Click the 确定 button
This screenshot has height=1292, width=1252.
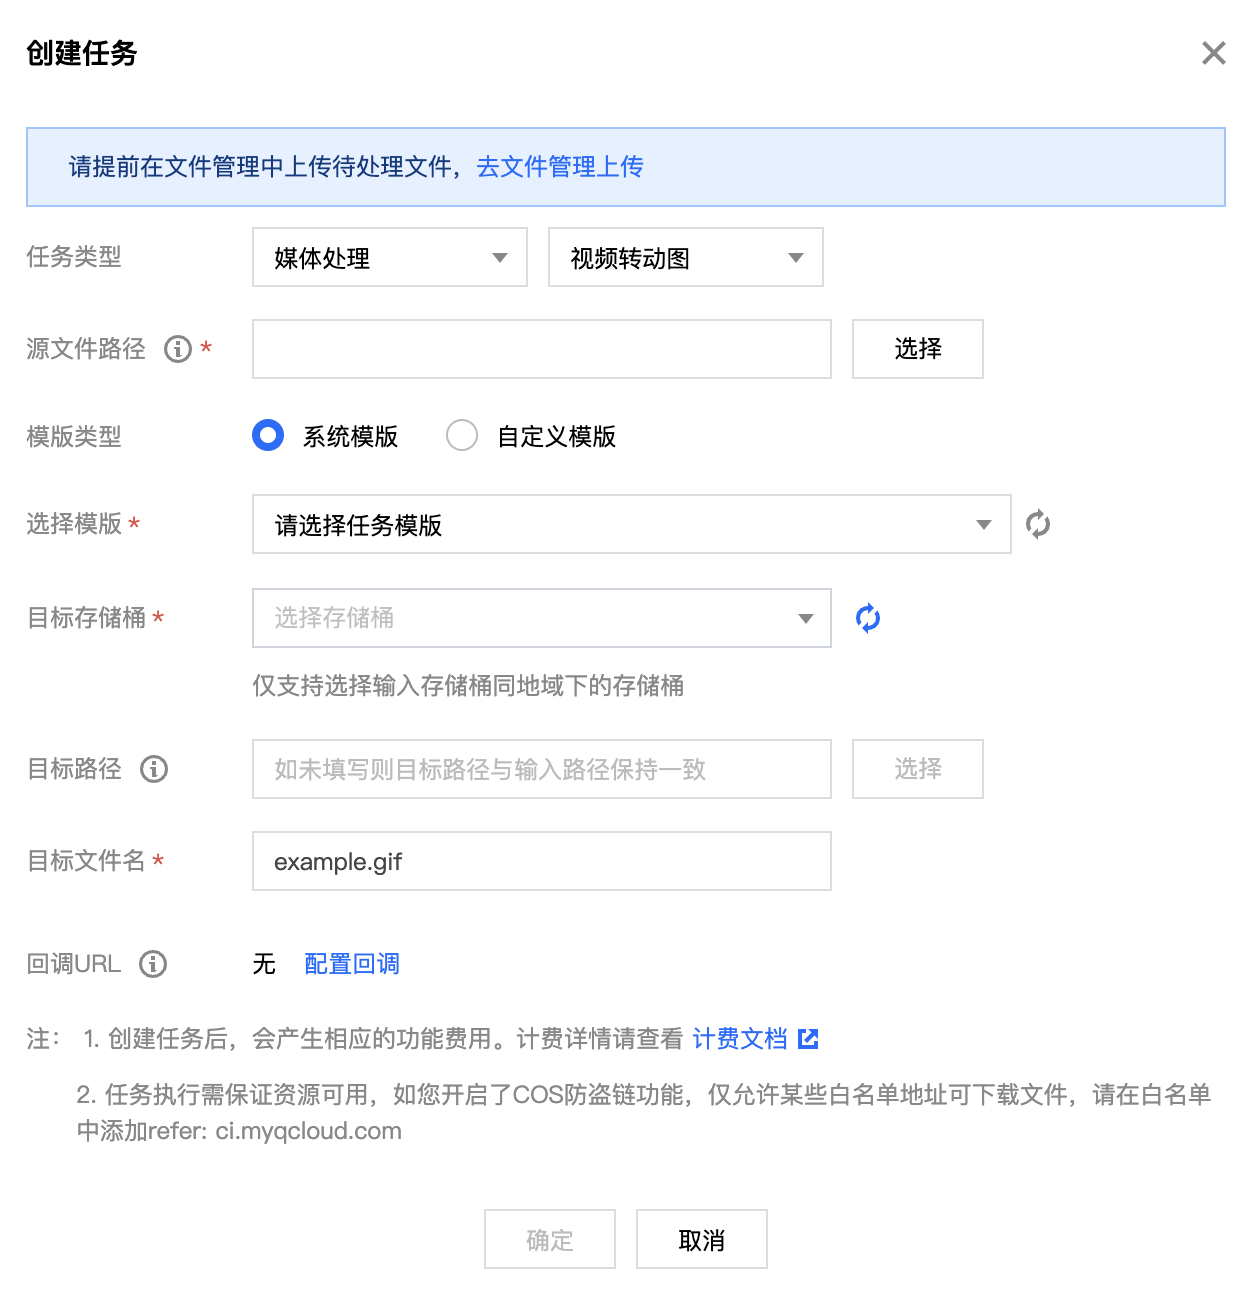point(550,1239)
